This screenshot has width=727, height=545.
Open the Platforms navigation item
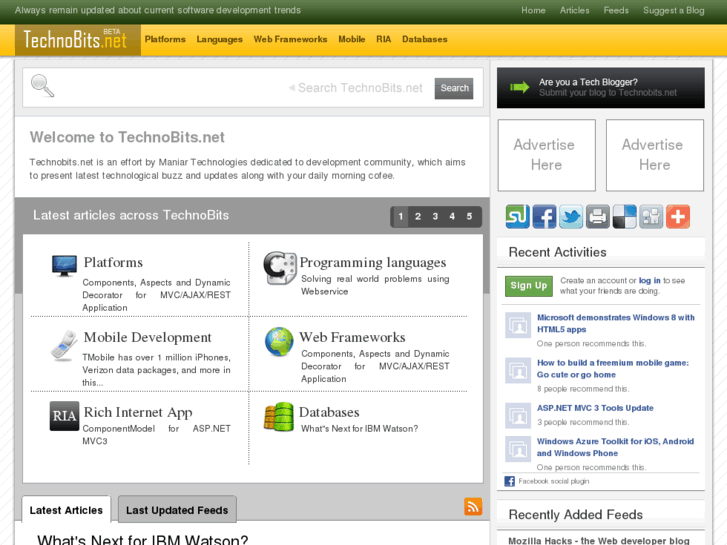tap(165, 39)
